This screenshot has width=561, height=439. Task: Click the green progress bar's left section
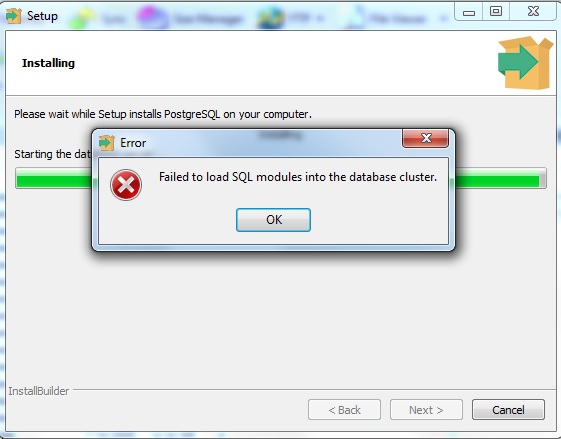point(53,178)
